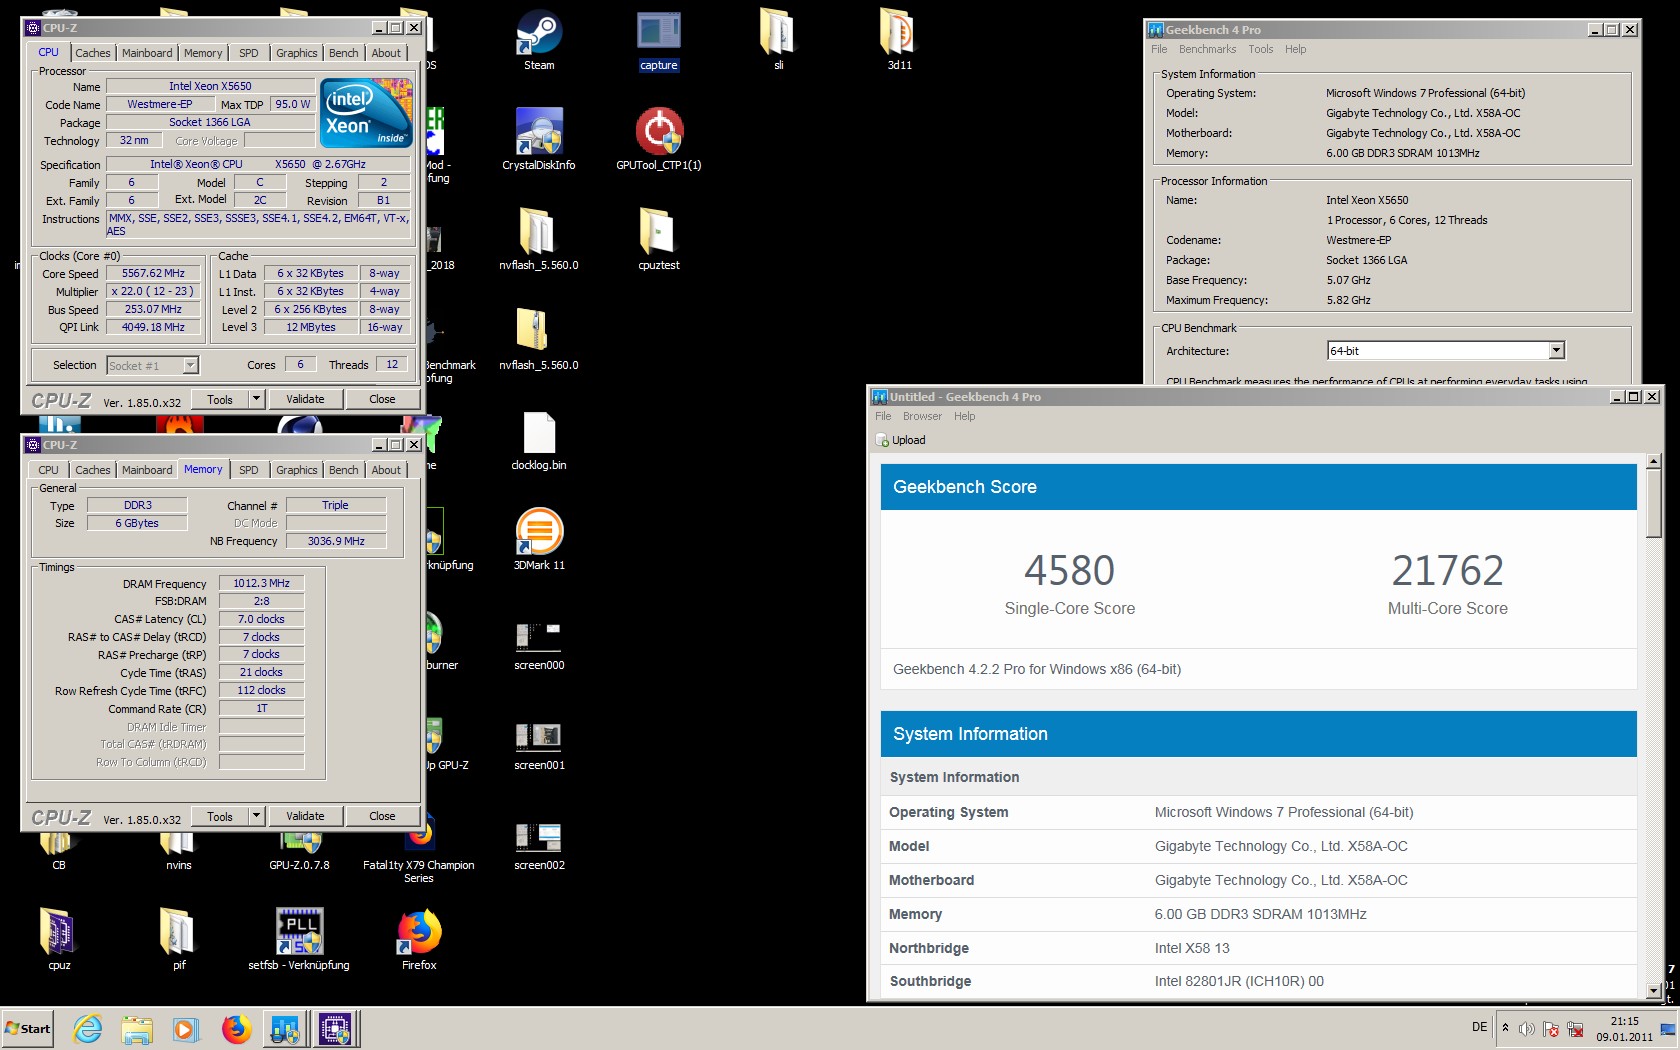The width and height of the screenshot is (1680, 1050).
Task: Click Validate button in upper CPU-Z
Action: point(305,399)
